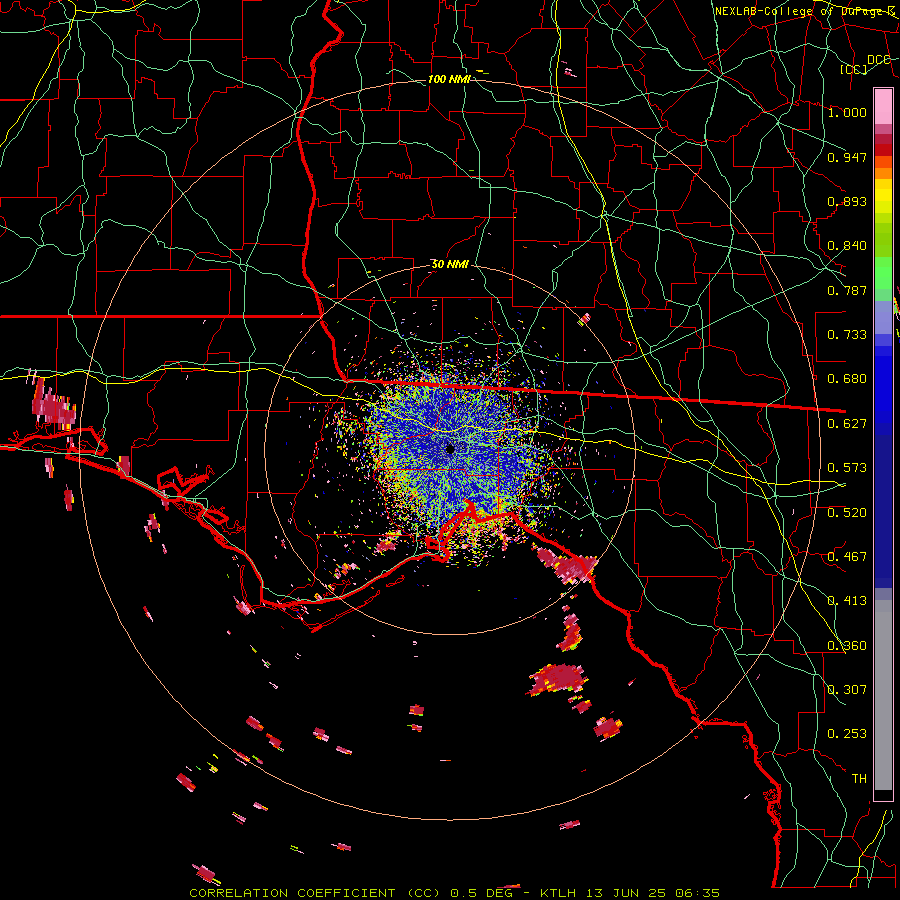Click the 0.520 scale value
The height and width of the screenshot is (900, 900).
coord(847,513)
